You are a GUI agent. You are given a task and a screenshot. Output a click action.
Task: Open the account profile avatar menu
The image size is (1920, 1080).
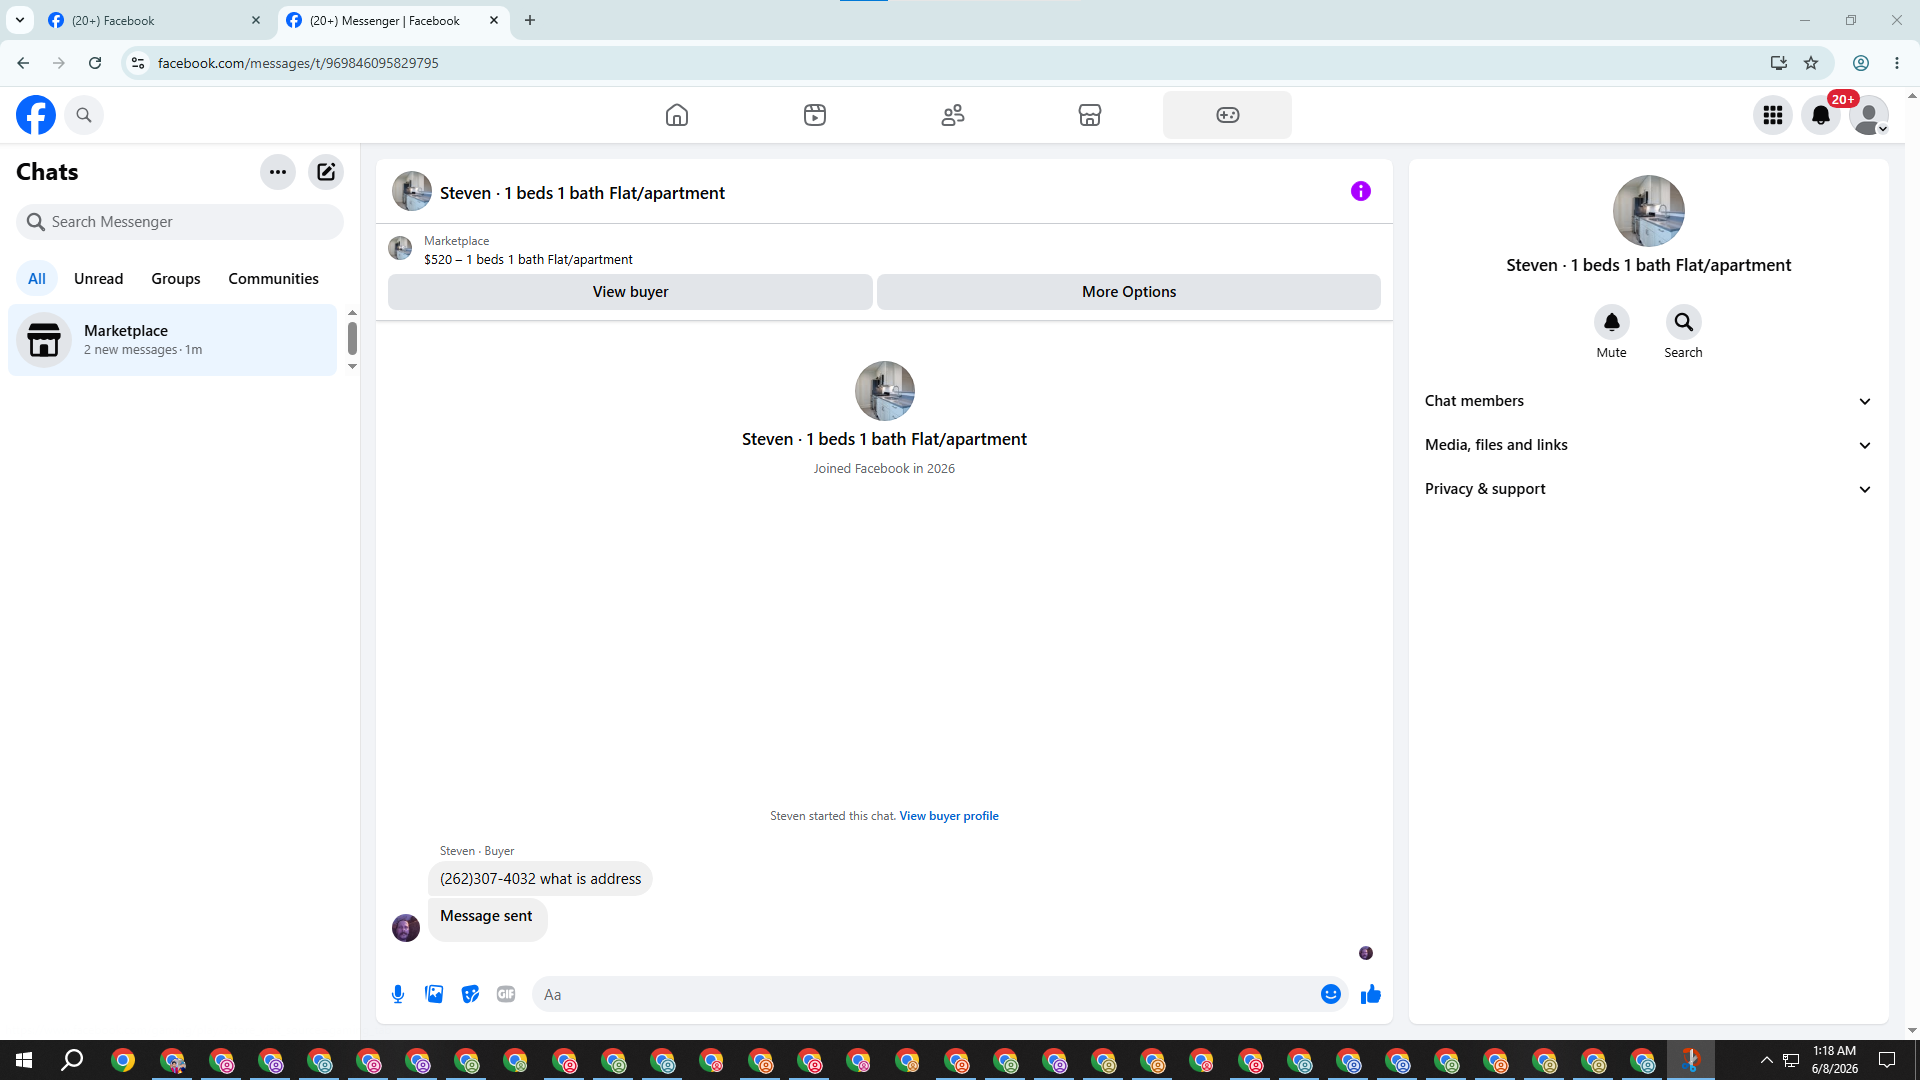click(x=1869, y=115)
